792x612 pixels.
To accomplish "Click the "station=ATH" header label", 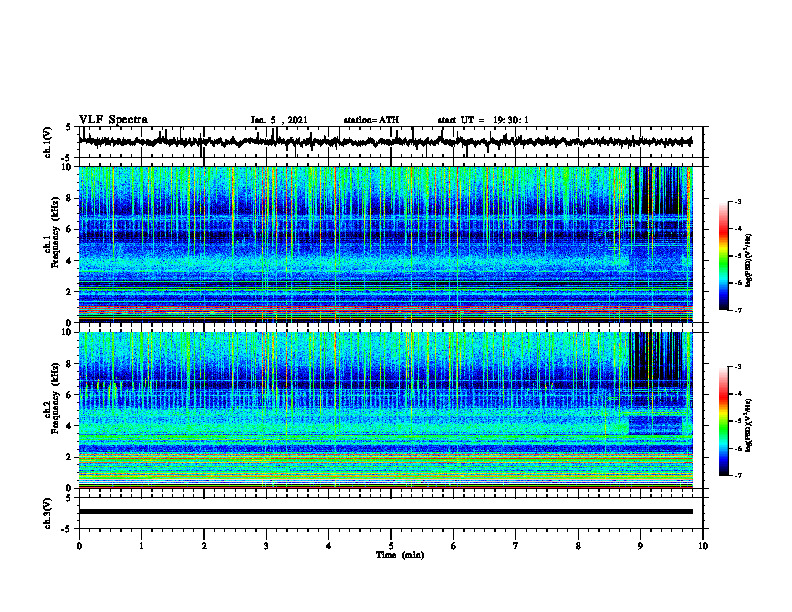I will click(x=371, y=120).
